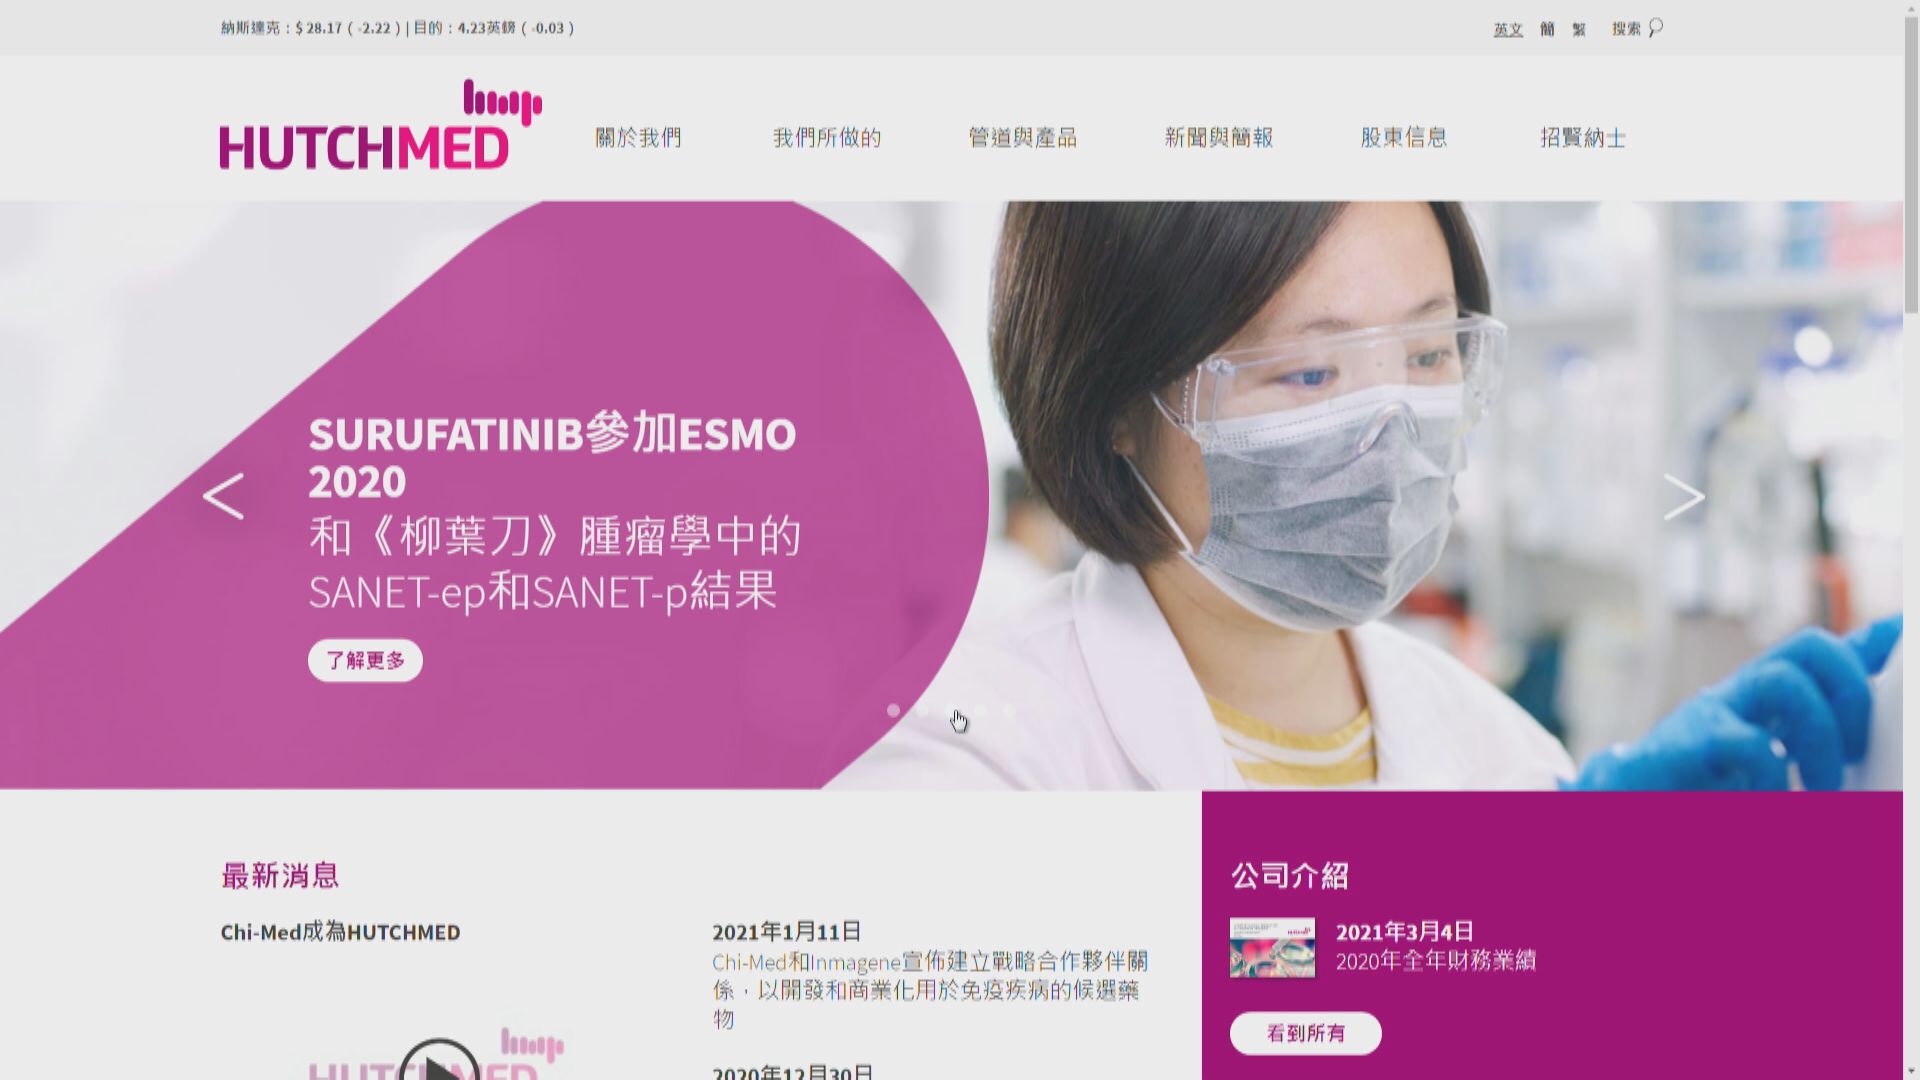Go to the 招賢納士 careers page
Image resolution: width=1920 pixels, height=1080 pixels.
click(x=1583, y=138)
